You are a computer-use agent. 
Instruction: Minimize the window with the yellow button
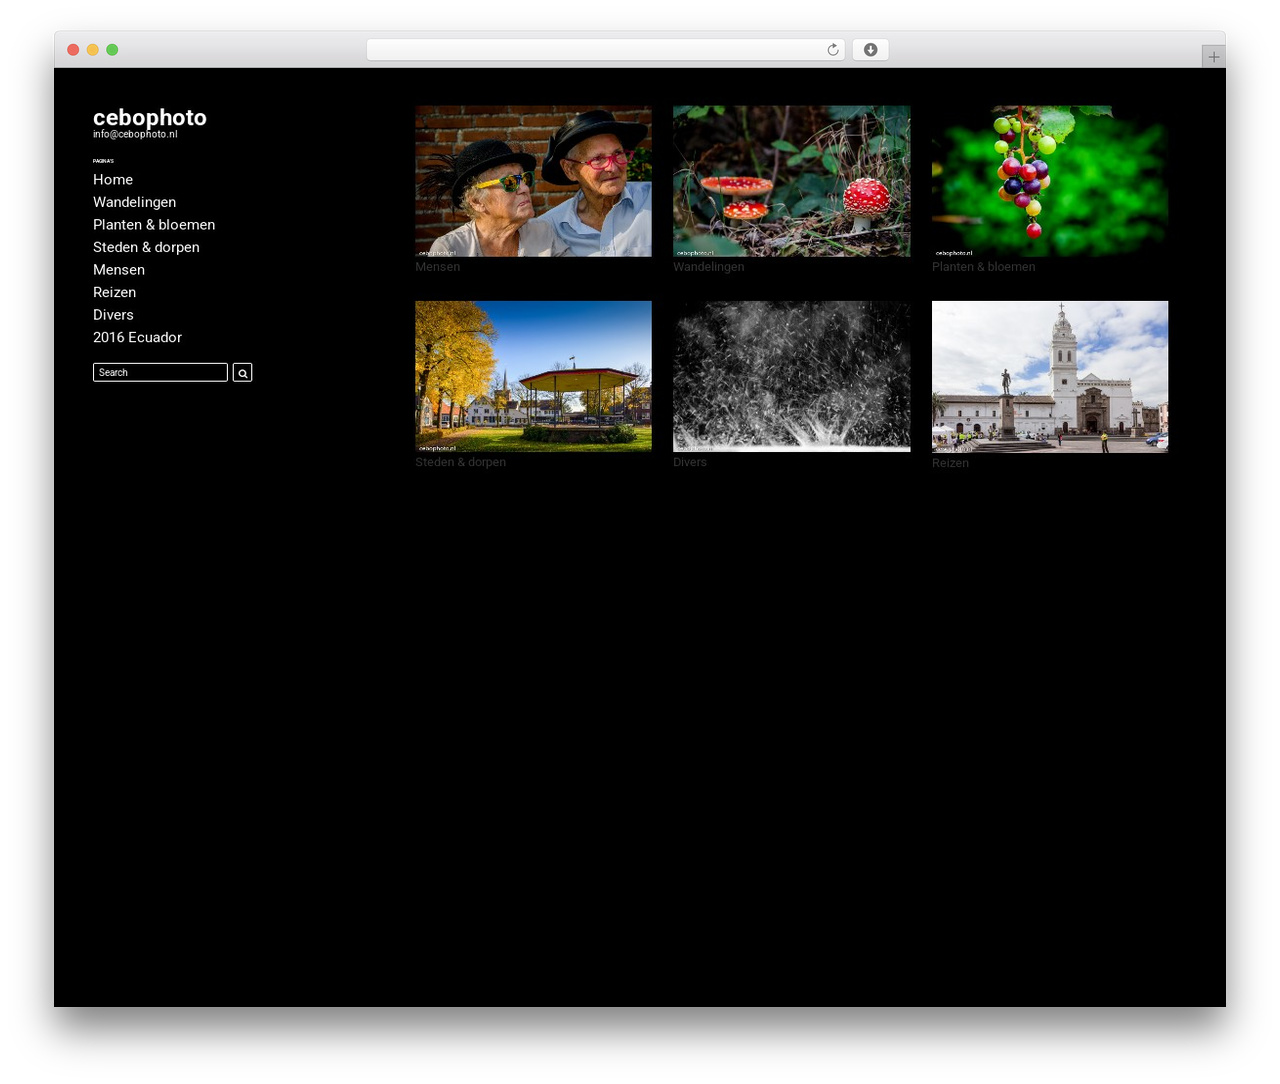pos(92,50)
